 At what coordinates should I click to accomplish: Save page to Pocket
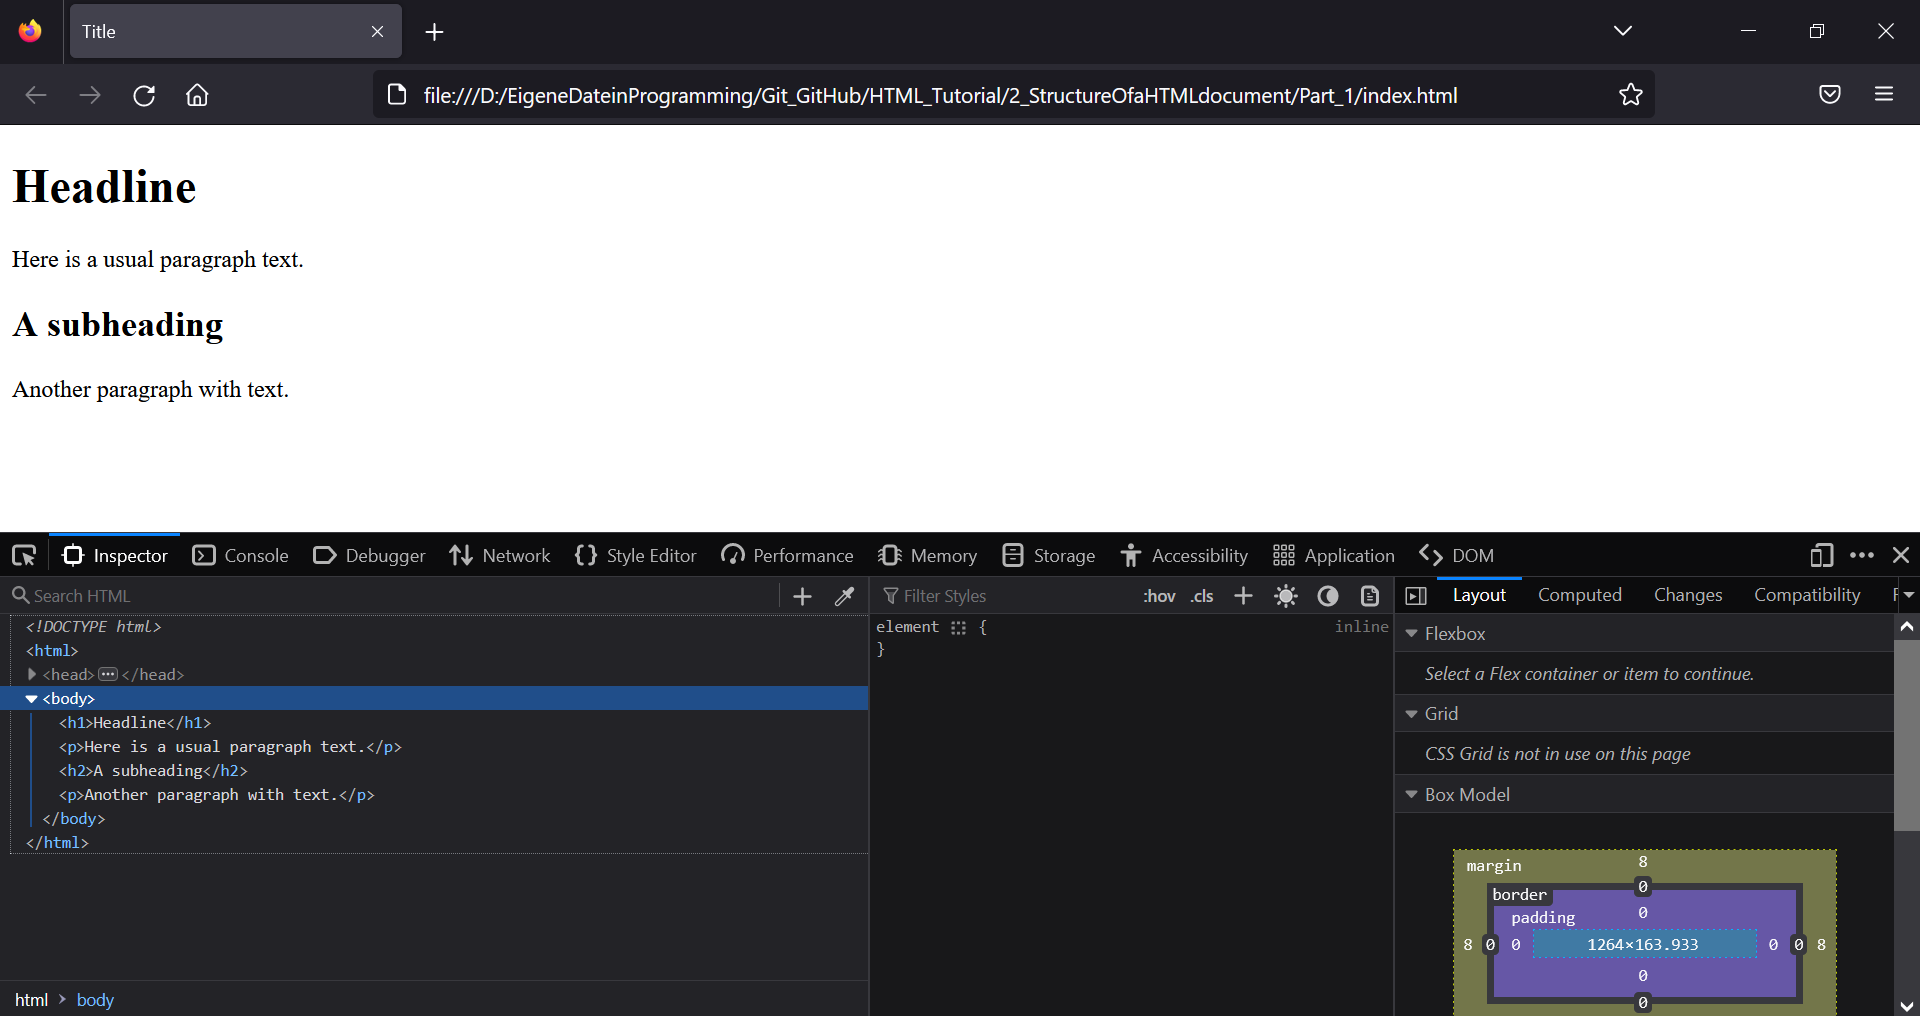1830,94
